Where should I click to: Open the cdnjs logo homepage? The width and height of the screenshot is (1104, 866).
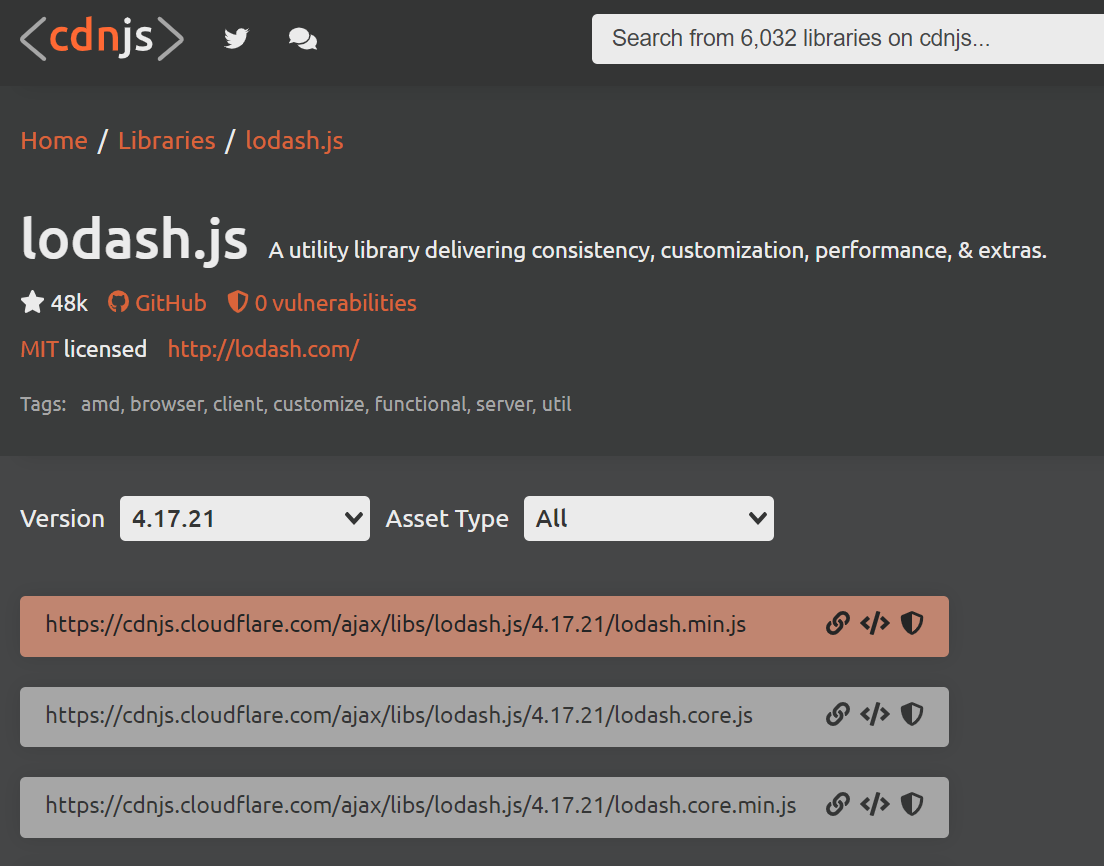(102, 38)
